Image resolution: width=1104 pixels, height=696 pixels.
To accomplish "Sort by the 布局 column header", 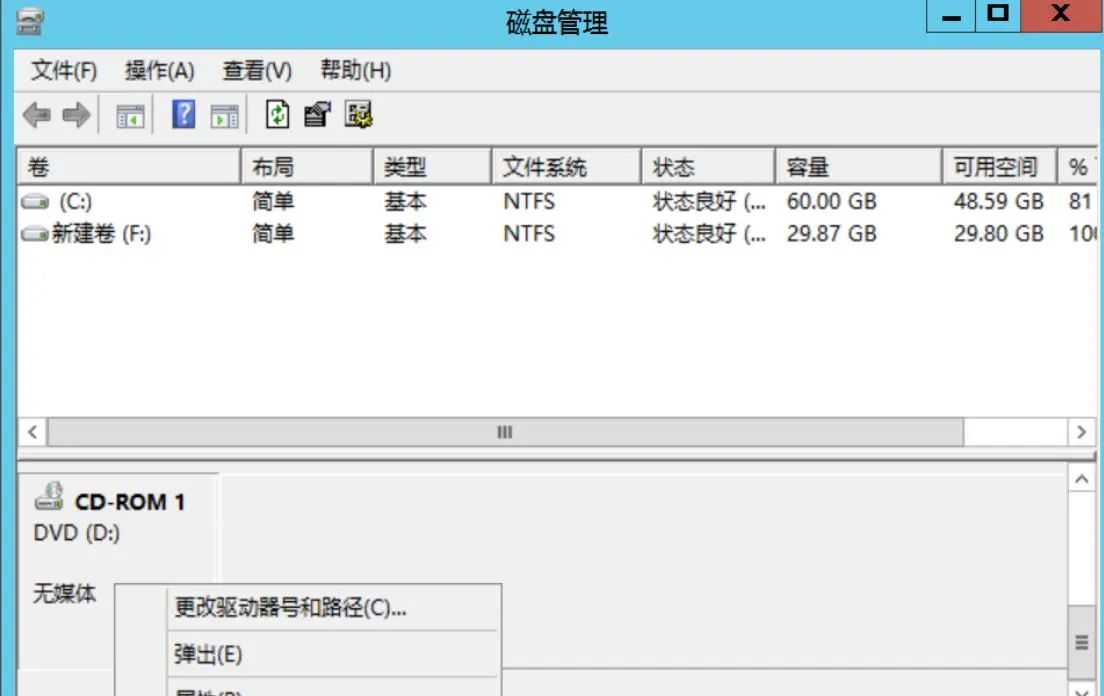I will tap(307, 167).
